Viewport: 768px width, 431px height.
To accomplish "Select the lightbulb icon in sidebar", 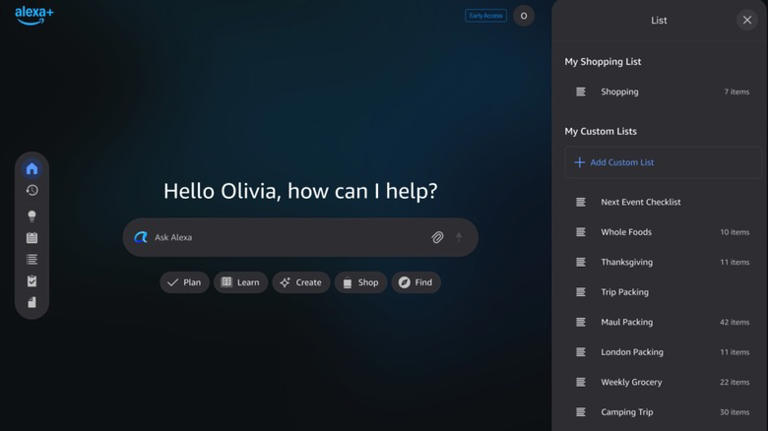I will coord(32,216).
